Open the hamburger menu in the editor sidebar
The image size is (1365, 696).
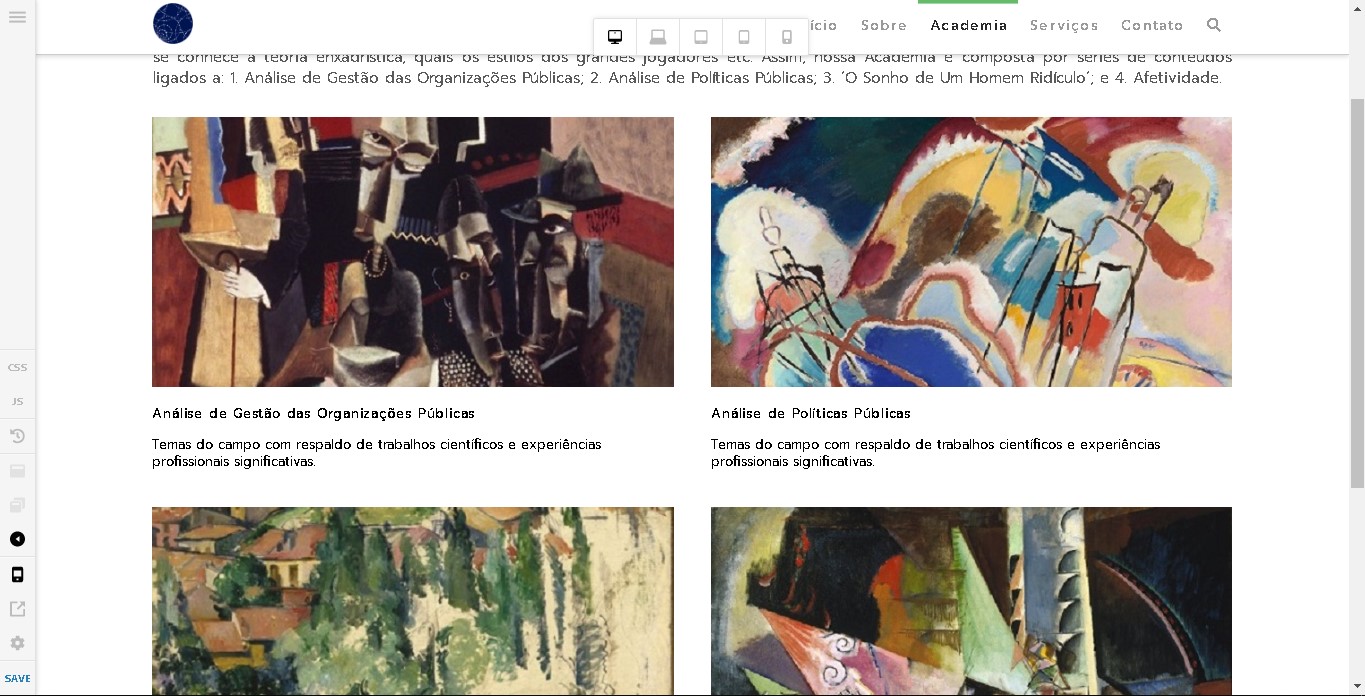coord(17,17)
